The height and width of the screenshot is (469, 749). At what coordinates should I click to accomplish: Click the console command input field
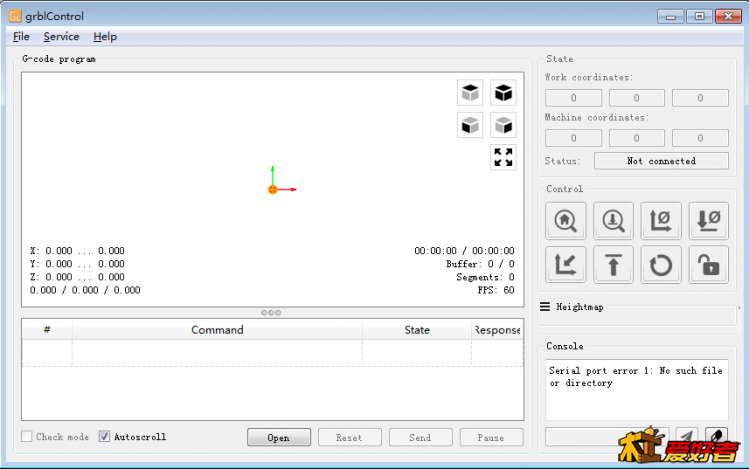pyautogui.click(x=607, y=437)
